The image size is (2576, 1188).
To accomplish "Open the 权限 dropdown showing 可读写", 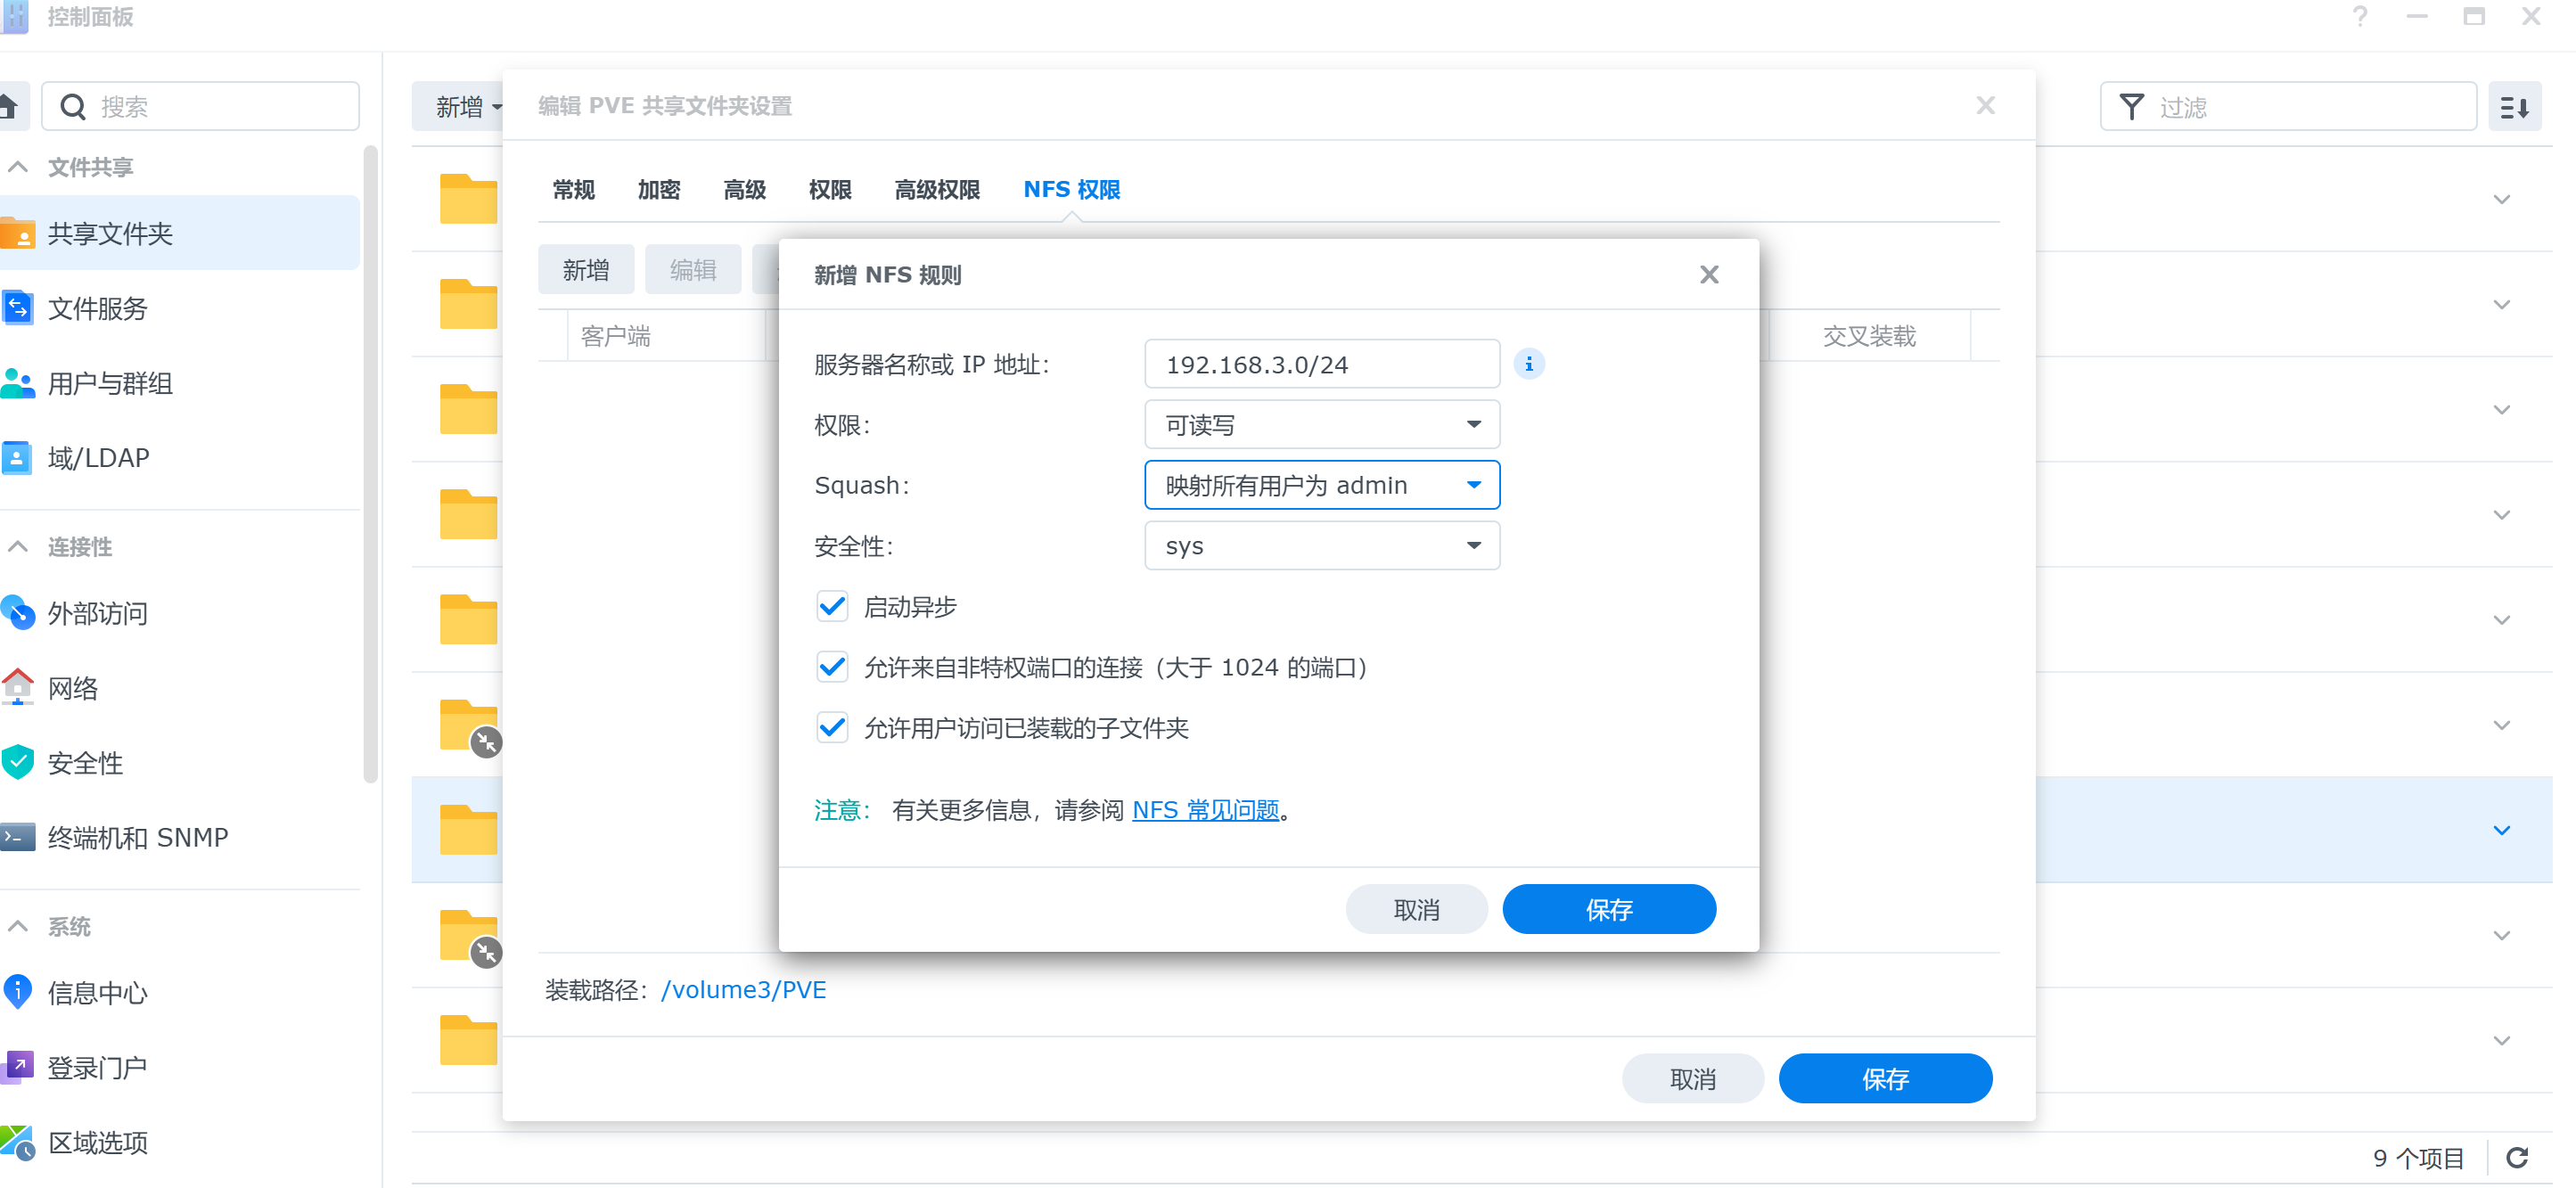I will click(x=1321, y=425).
